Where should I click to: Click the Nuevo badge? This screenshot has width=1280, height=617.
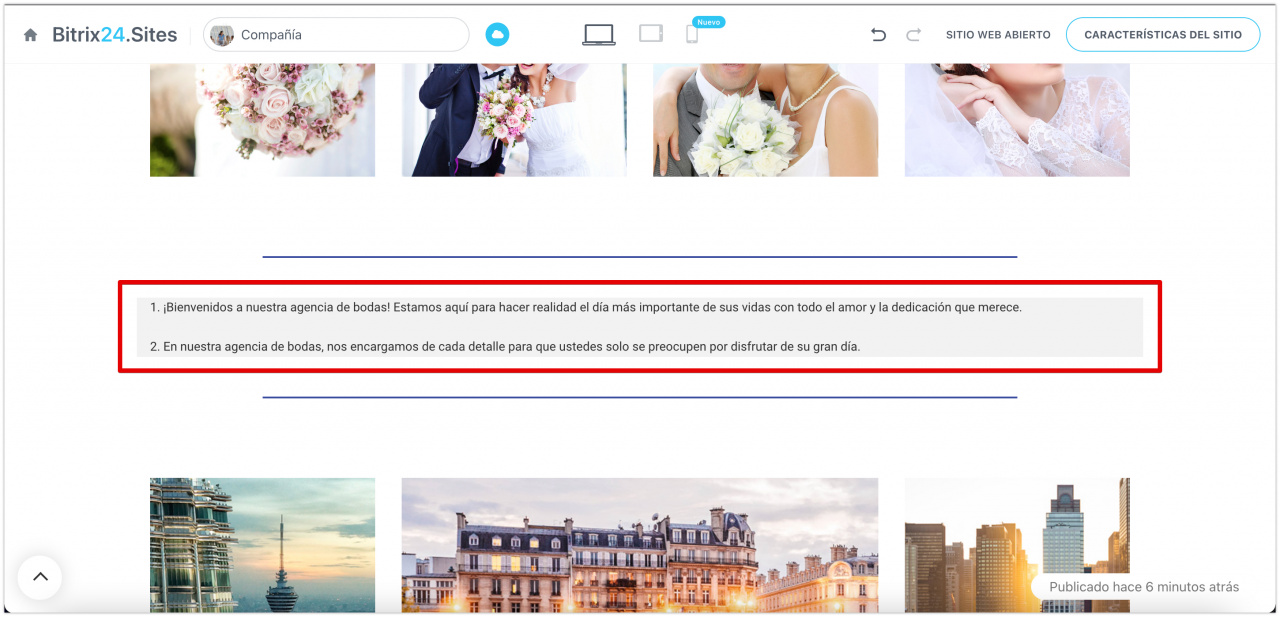click(709, 22)
